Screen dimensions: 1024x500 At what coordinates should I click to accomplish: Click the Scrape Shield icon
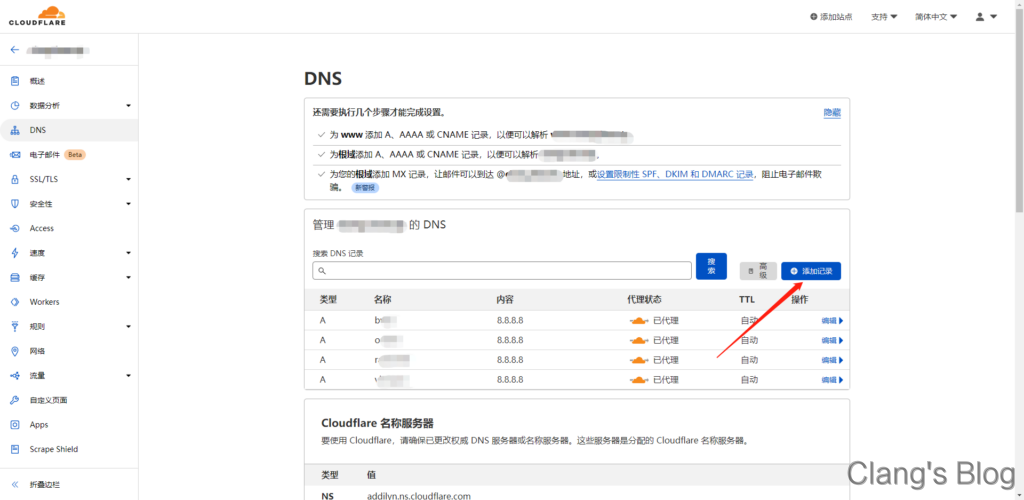pyautogui.click(x=15, y=449)
